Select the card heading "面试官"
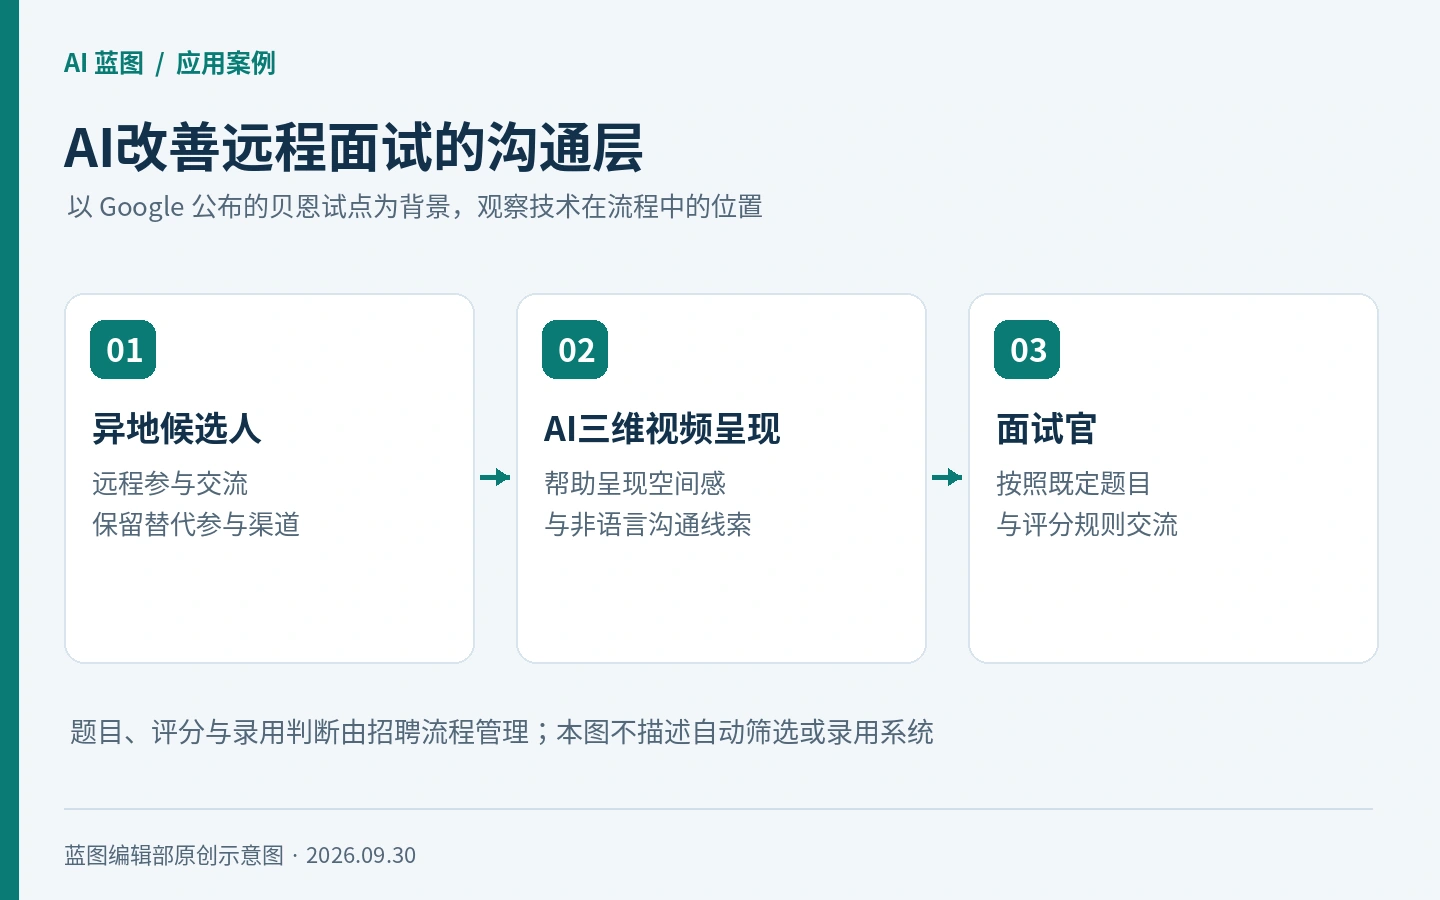Screen dimensions: 1440x900 pos(1047,429)
